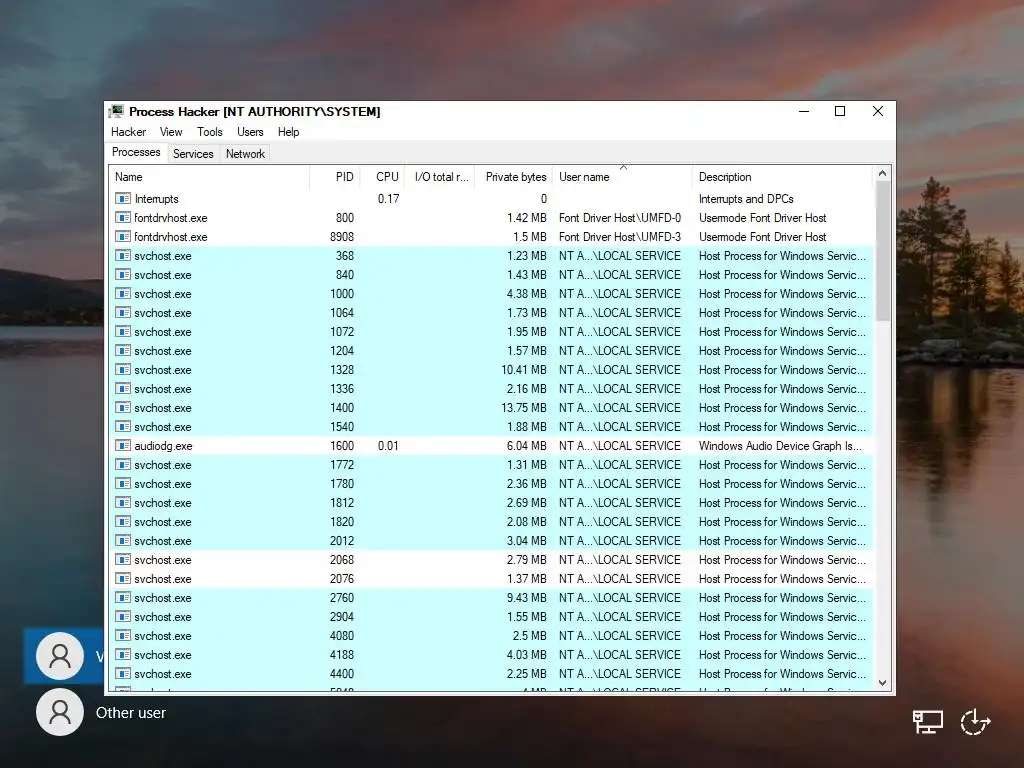Image resolution: width=1024 pixels, height=768 pixels.
Task: Click icon of svchost.exe PID 1204
Action: click(123, 351)
